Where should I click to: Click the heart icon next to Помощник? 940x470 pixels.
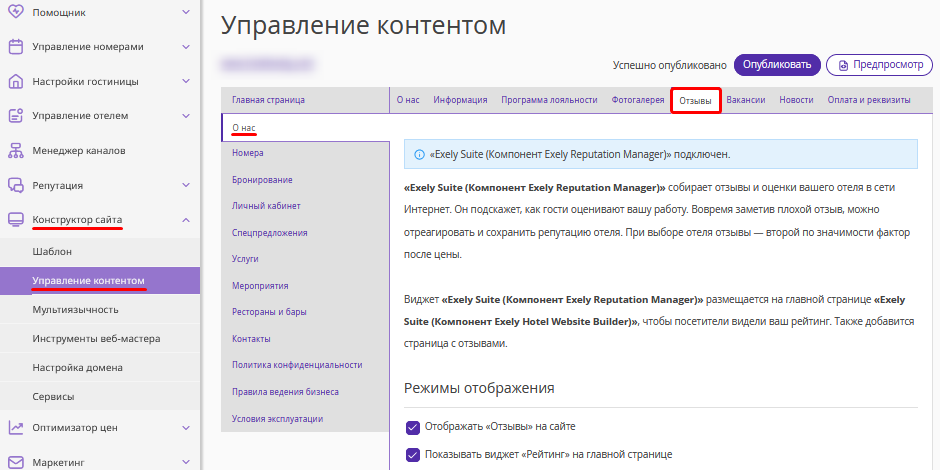16,12
